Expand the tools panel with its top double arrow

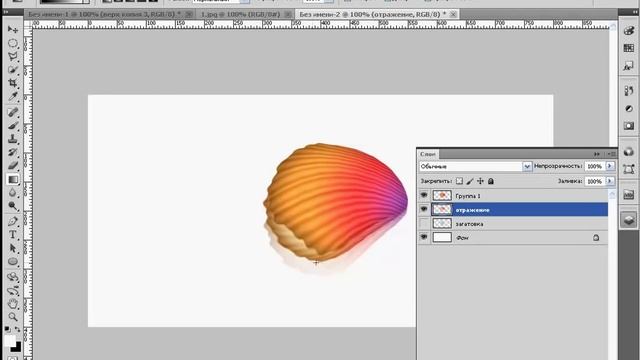pos(6,12)
